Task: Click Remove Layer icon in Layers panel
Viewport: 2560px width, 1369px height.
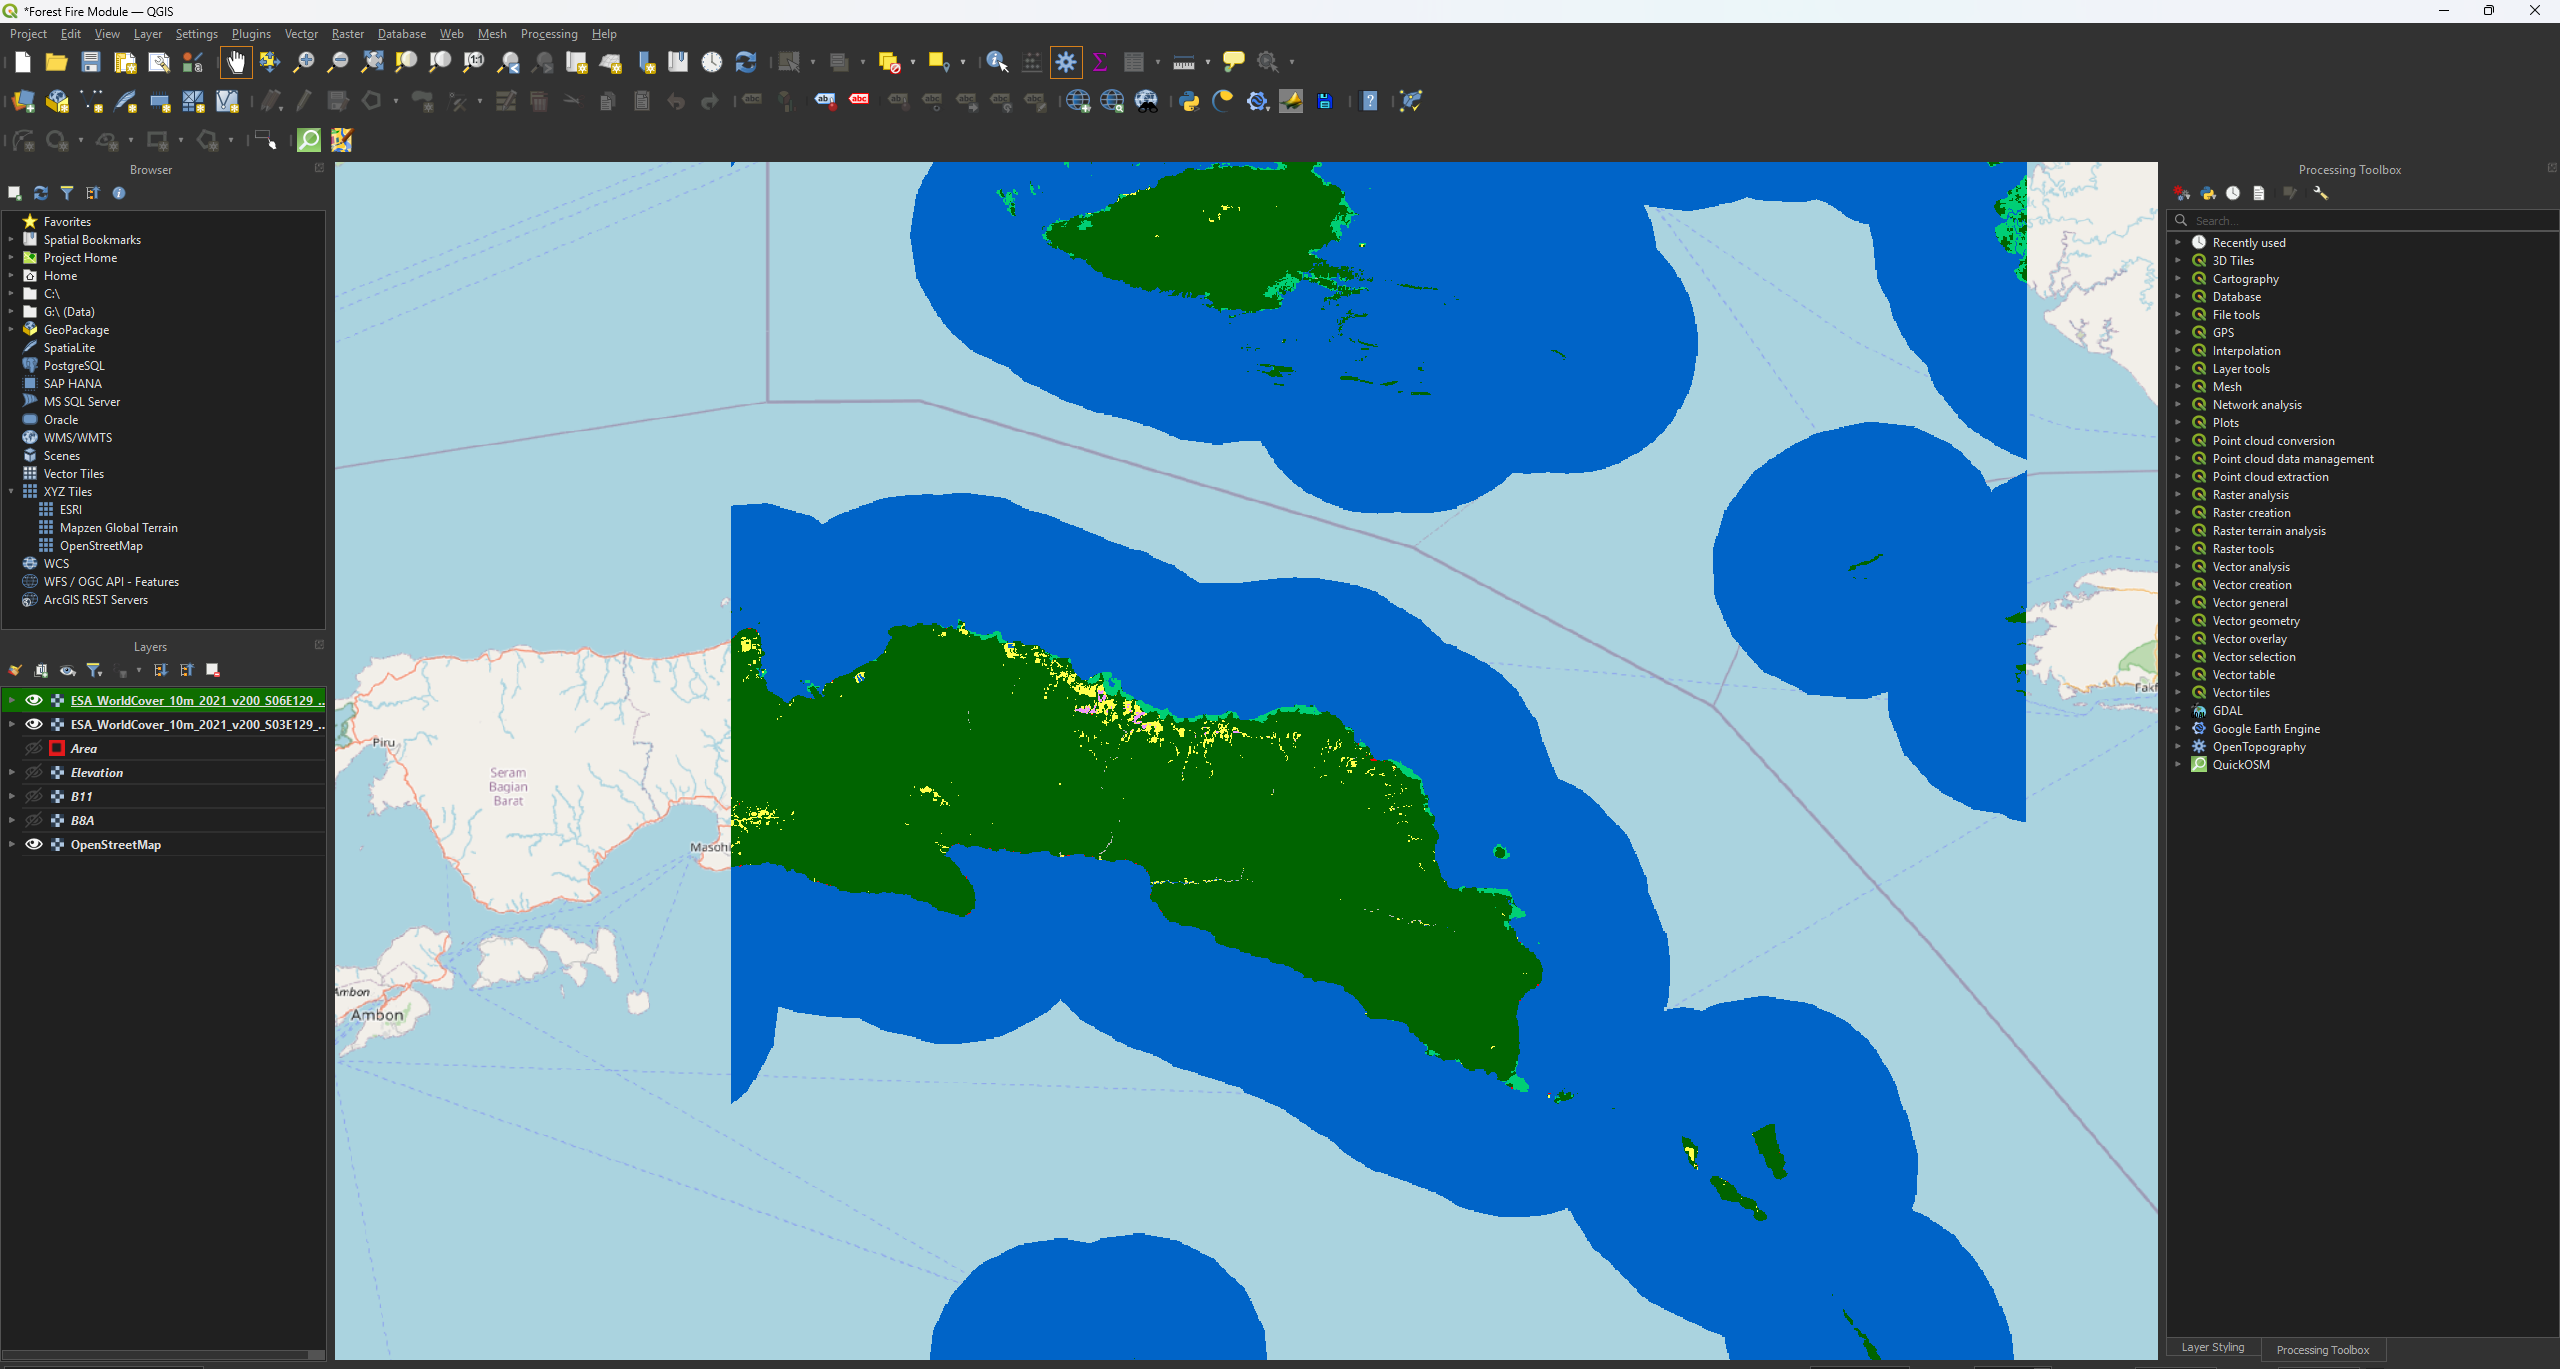Action: 212,671
